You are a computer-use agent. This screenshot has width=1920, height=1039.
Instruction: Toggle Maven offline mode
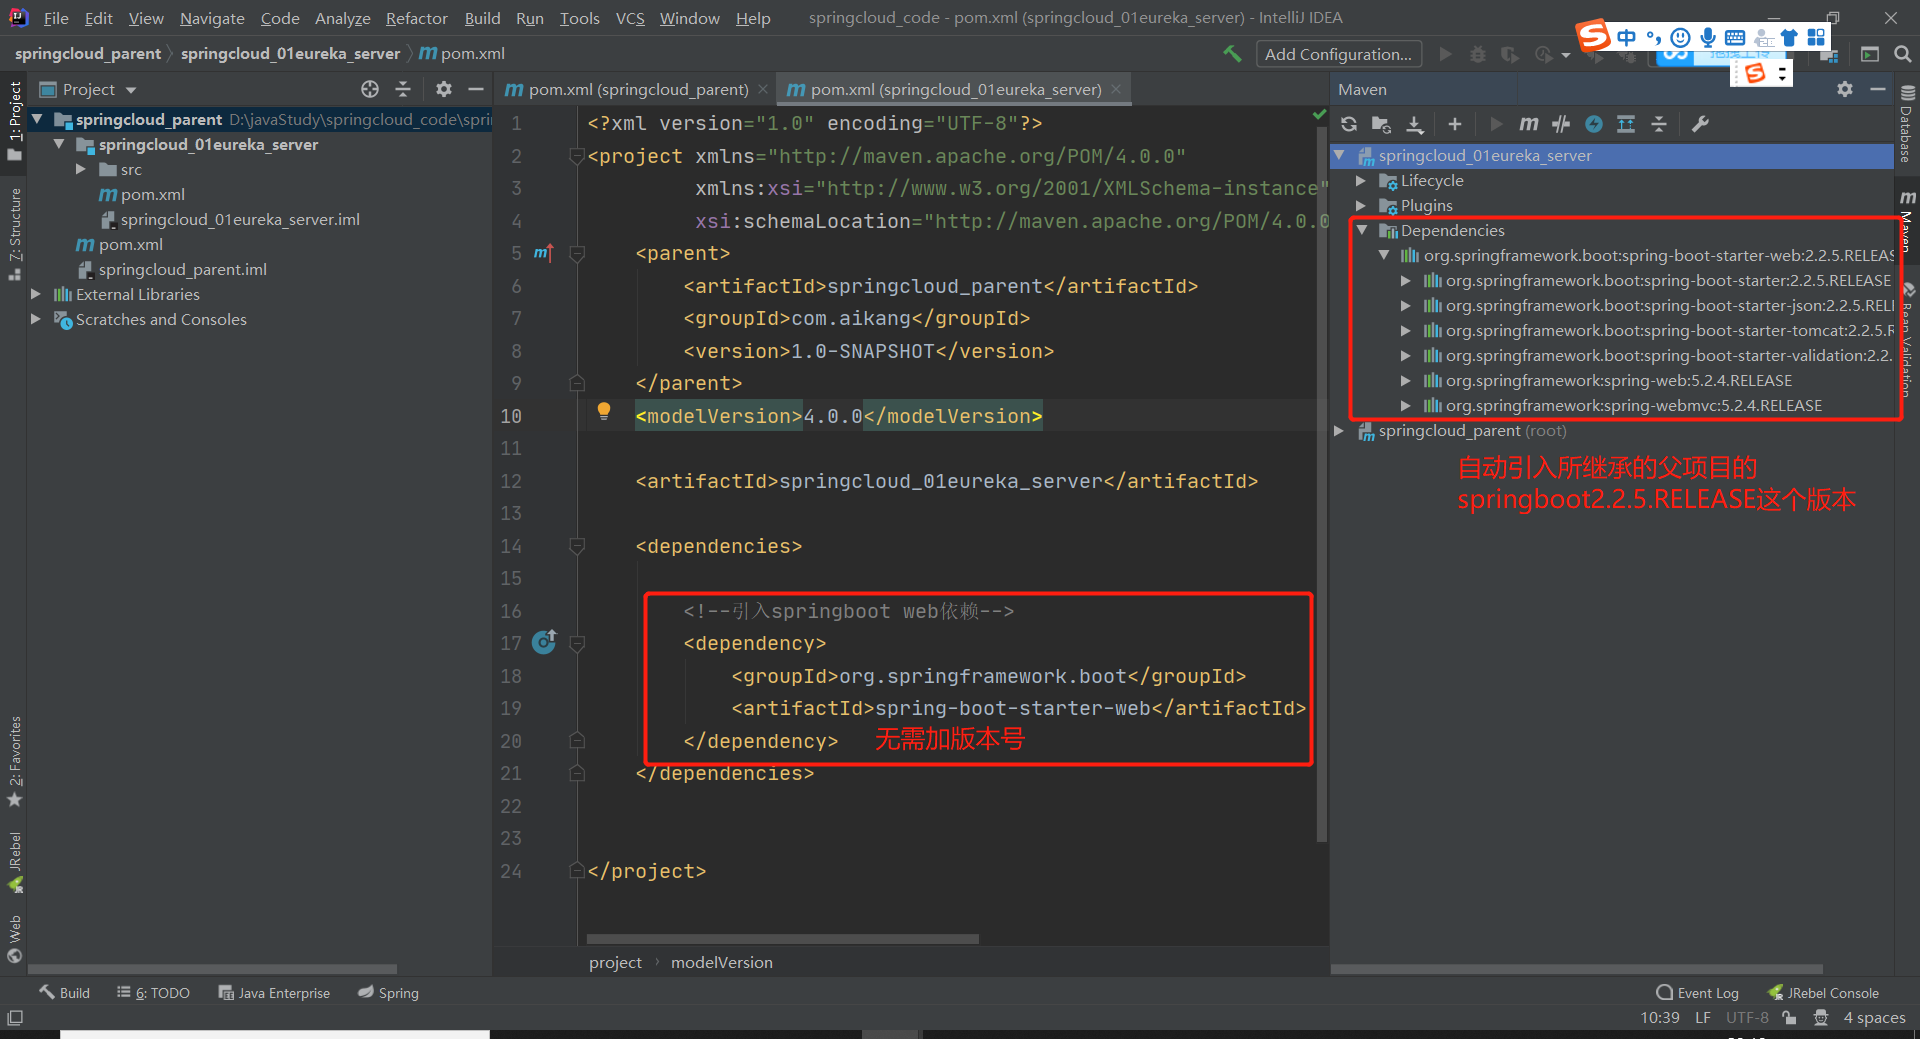coord(1561,124)
